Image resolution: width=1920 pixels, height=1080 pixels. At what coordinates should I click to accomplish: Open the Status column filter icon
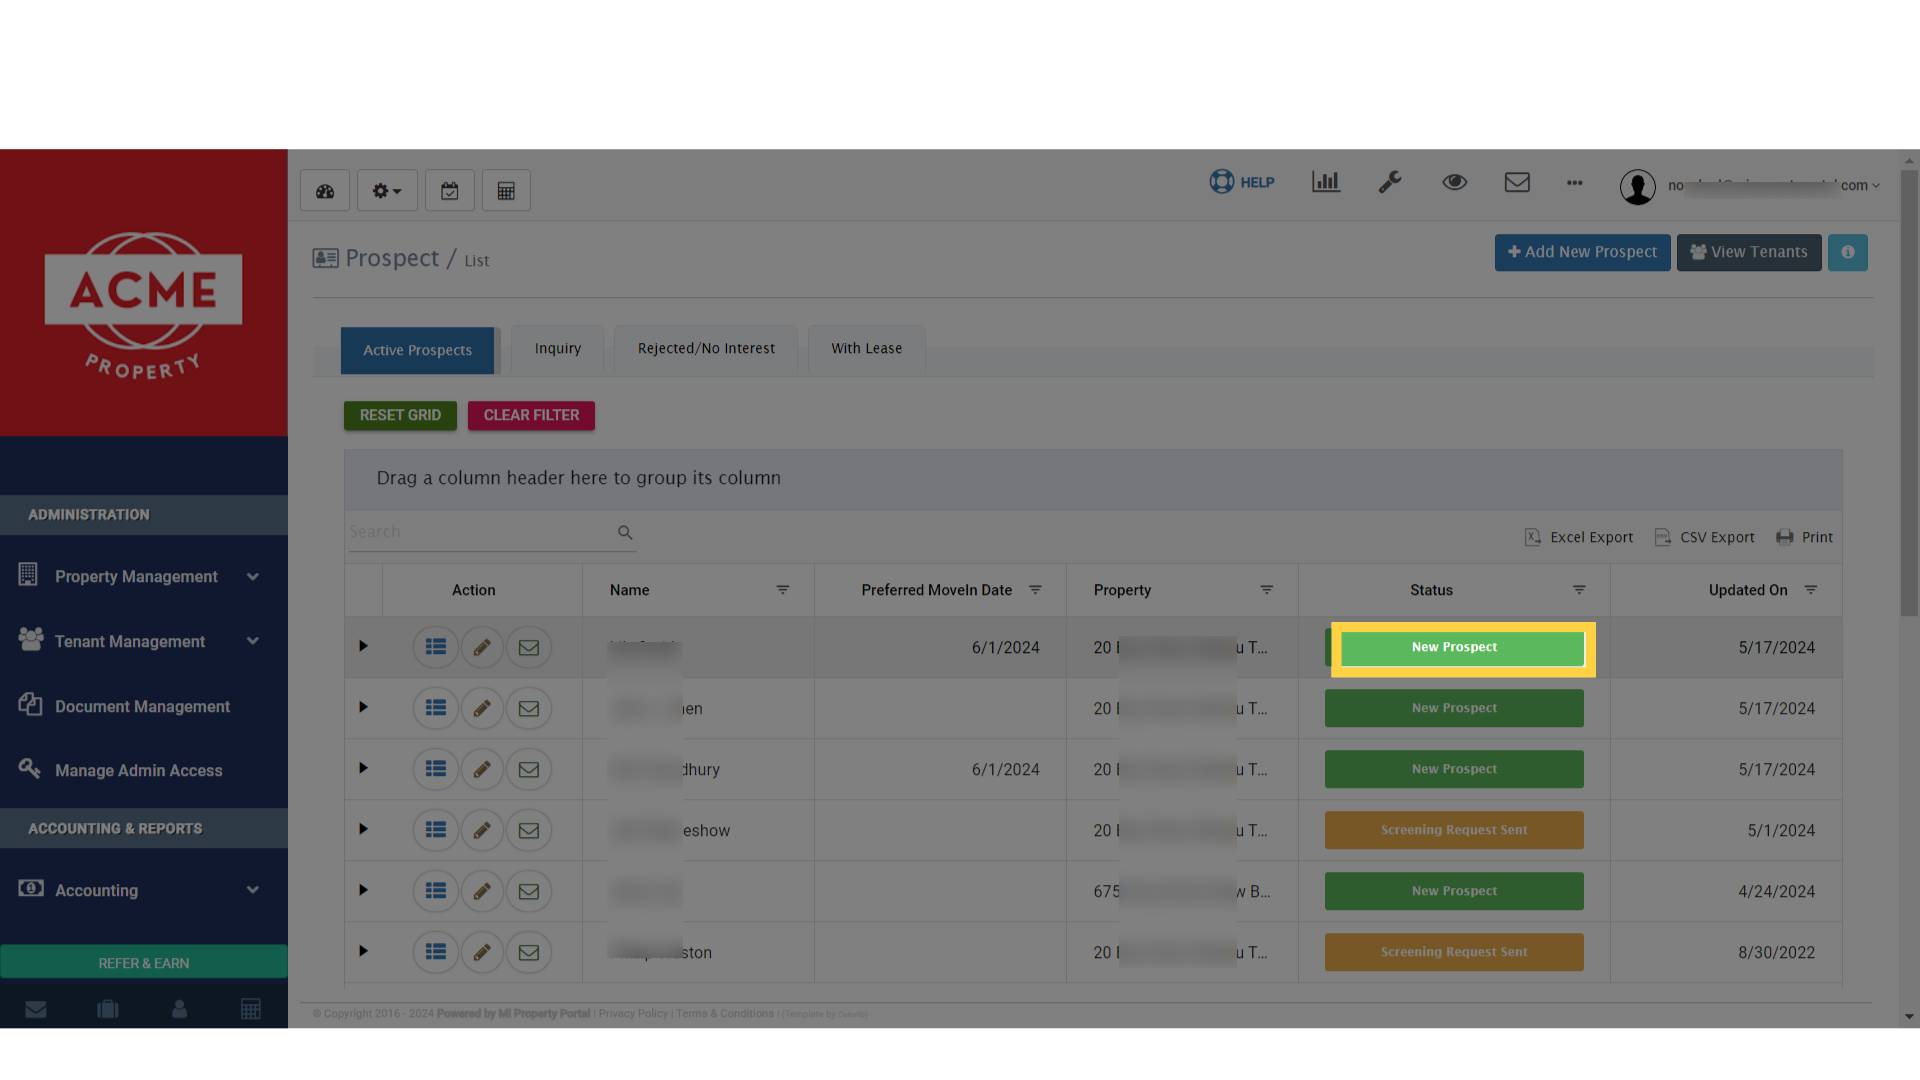pos(1580,590)
